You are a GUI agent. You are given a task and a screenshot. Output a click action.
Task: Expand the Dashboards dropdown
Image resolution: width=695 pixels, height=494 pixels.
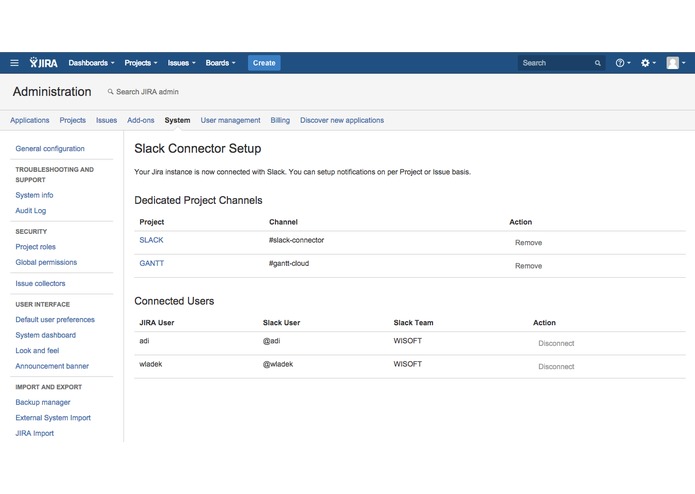91,63
